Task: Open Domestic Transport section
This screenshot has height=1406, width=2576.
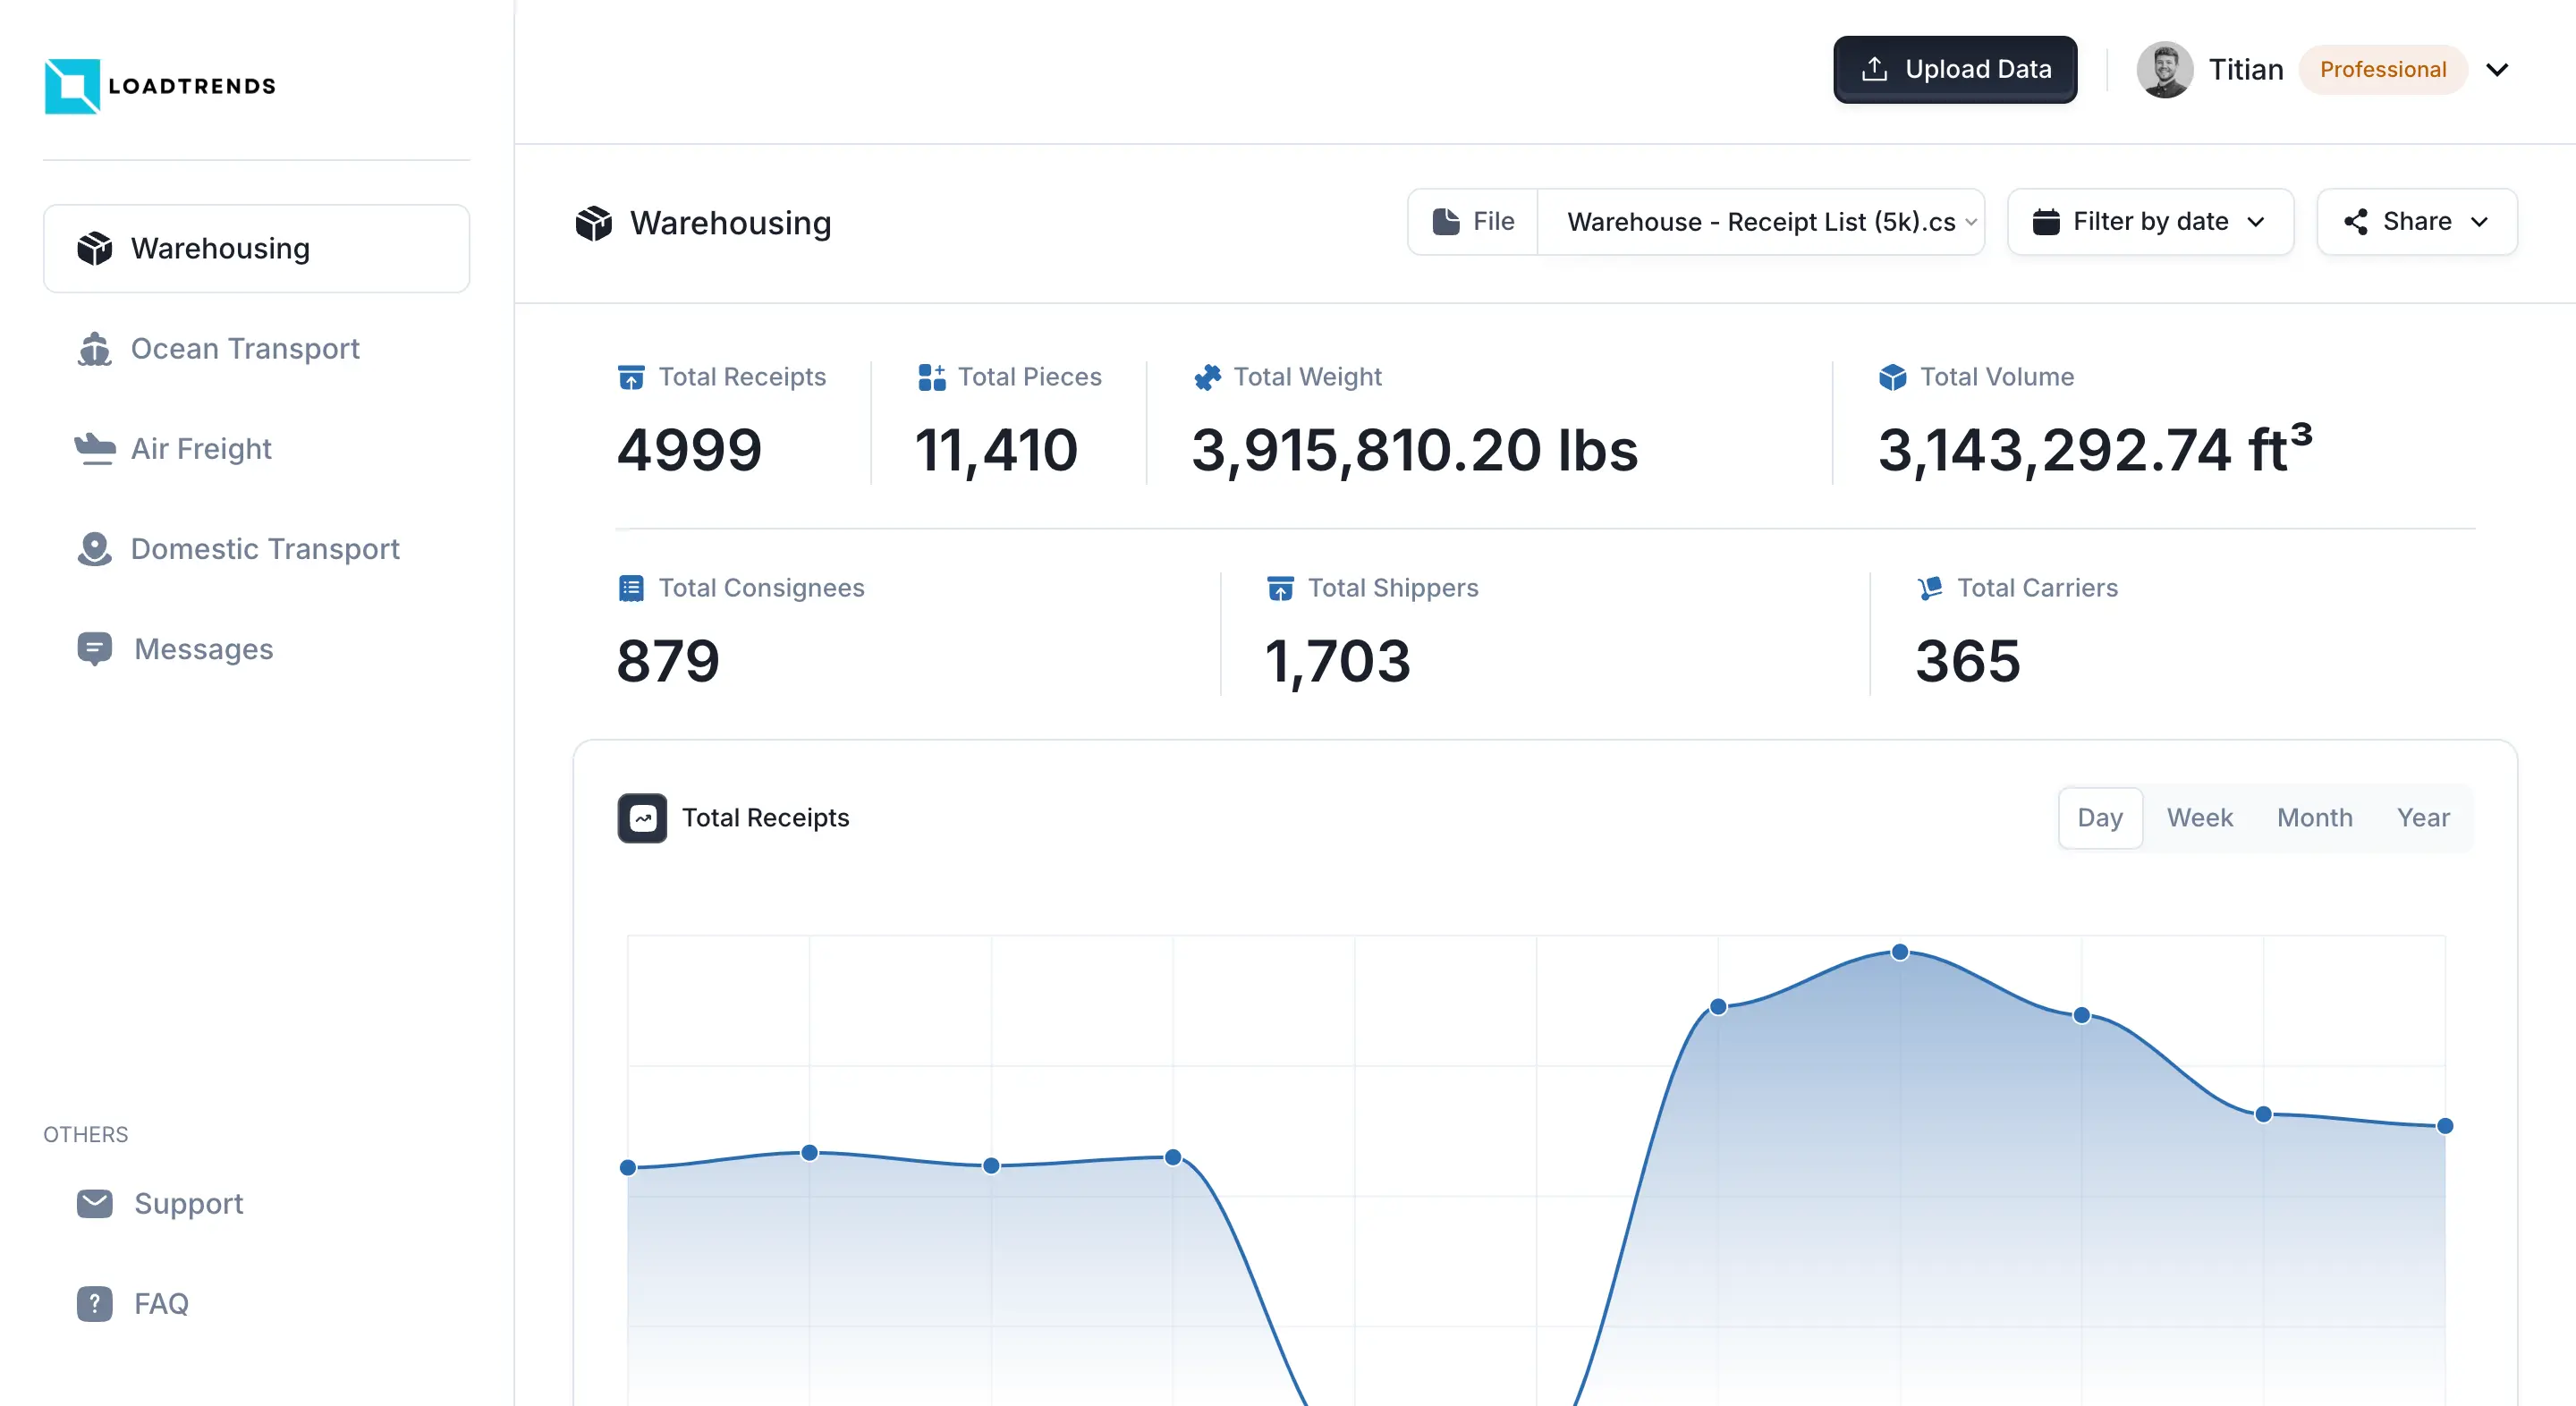Action: coord(256,549)
